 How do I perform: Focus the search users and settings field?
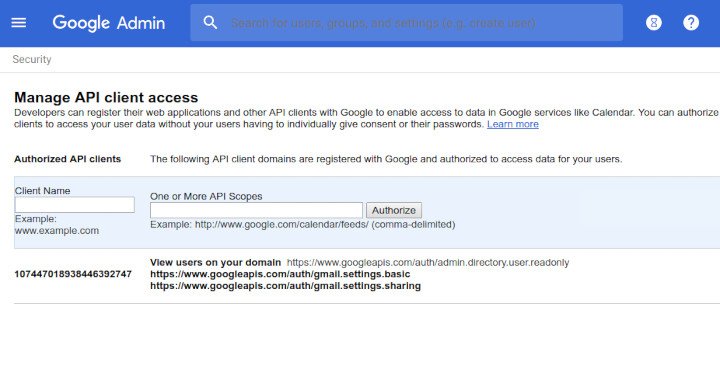[x=406, y=23]
